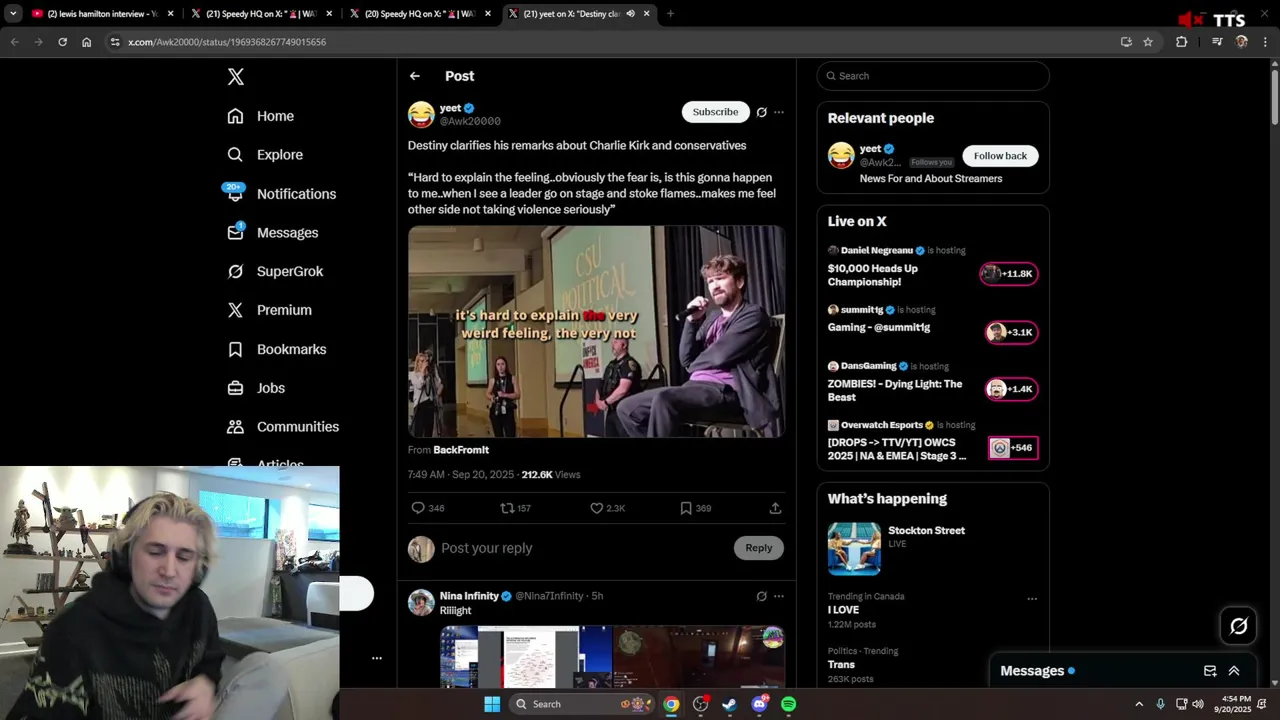
Task: Click three-dot menu on webcam overlay
Action: click(377, 658)
